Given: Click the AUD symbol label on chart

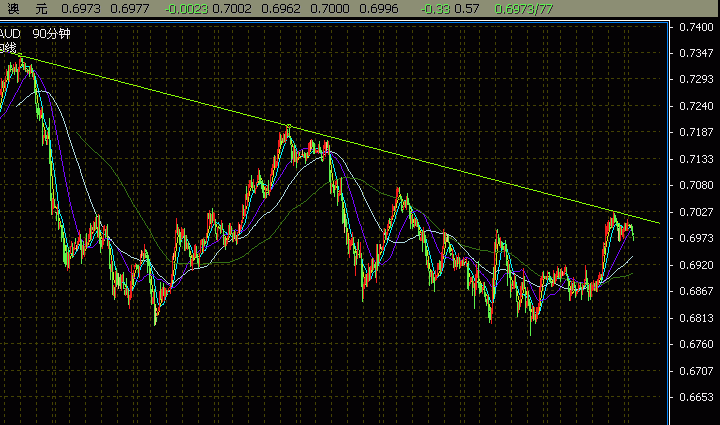Looking at the screenshot, I should click(x=10, y=34).
